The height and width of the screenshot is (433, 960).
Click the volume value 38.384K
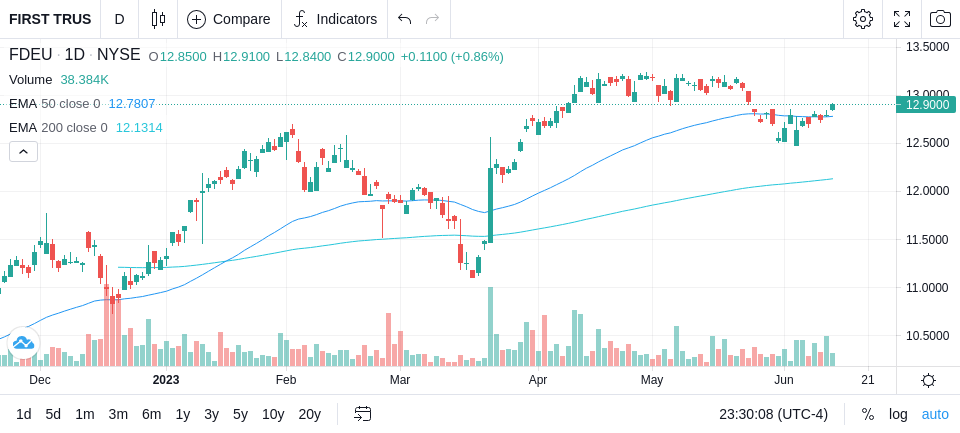pyautogui.click(x=84, y=80)
